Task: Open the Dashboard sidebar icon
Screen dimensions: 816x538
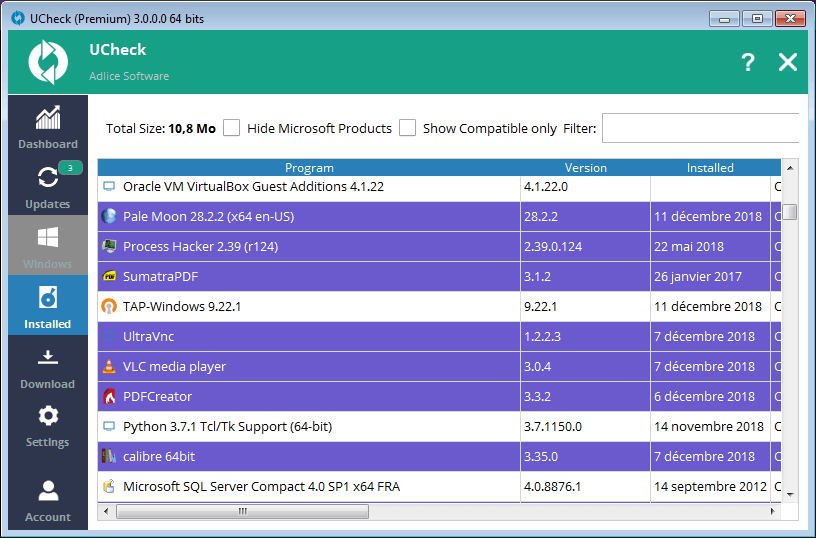Action: click(47, 118)
